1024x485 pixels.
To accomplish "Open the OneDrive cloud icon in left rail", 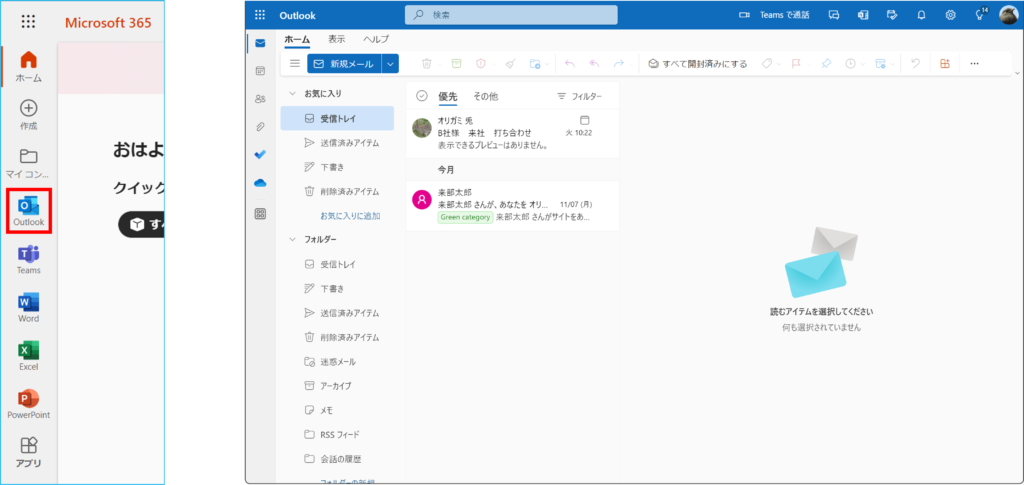I will [260, 183].
